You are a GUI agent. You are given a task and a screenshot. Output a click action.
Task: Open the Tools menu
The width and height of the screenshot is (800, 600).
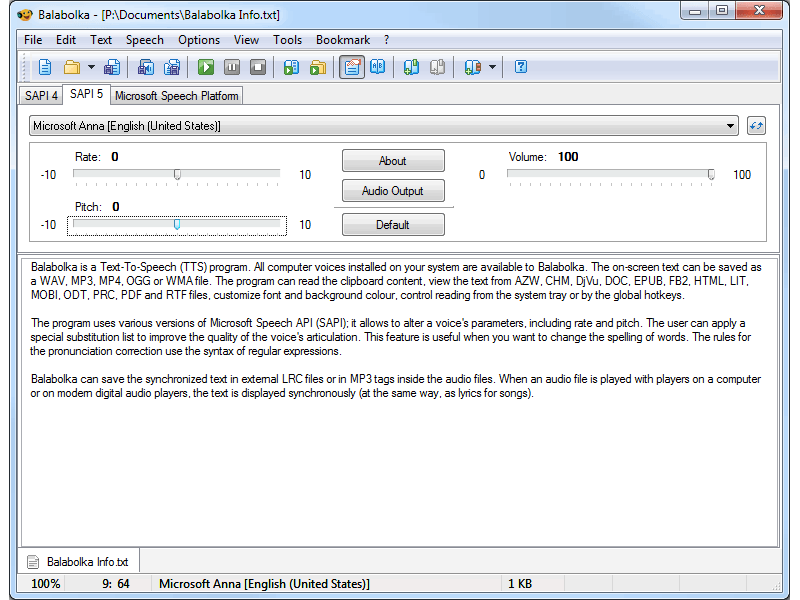(287, 40)
